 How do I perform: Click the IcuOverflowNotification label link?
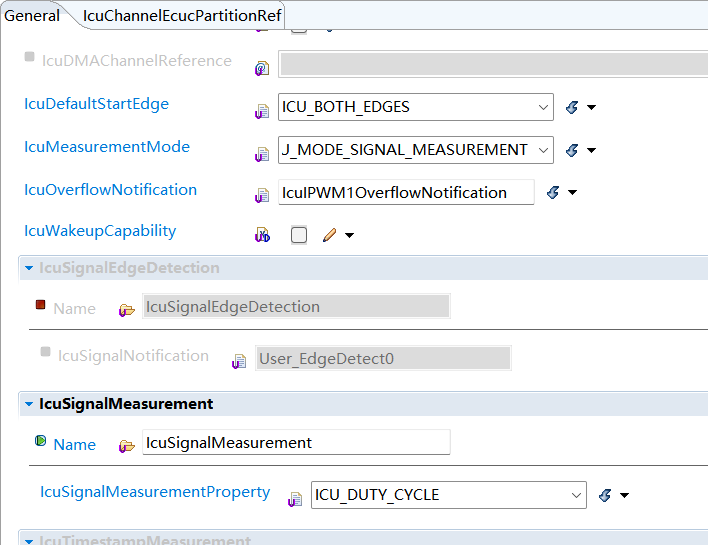[x=110, y=190]
